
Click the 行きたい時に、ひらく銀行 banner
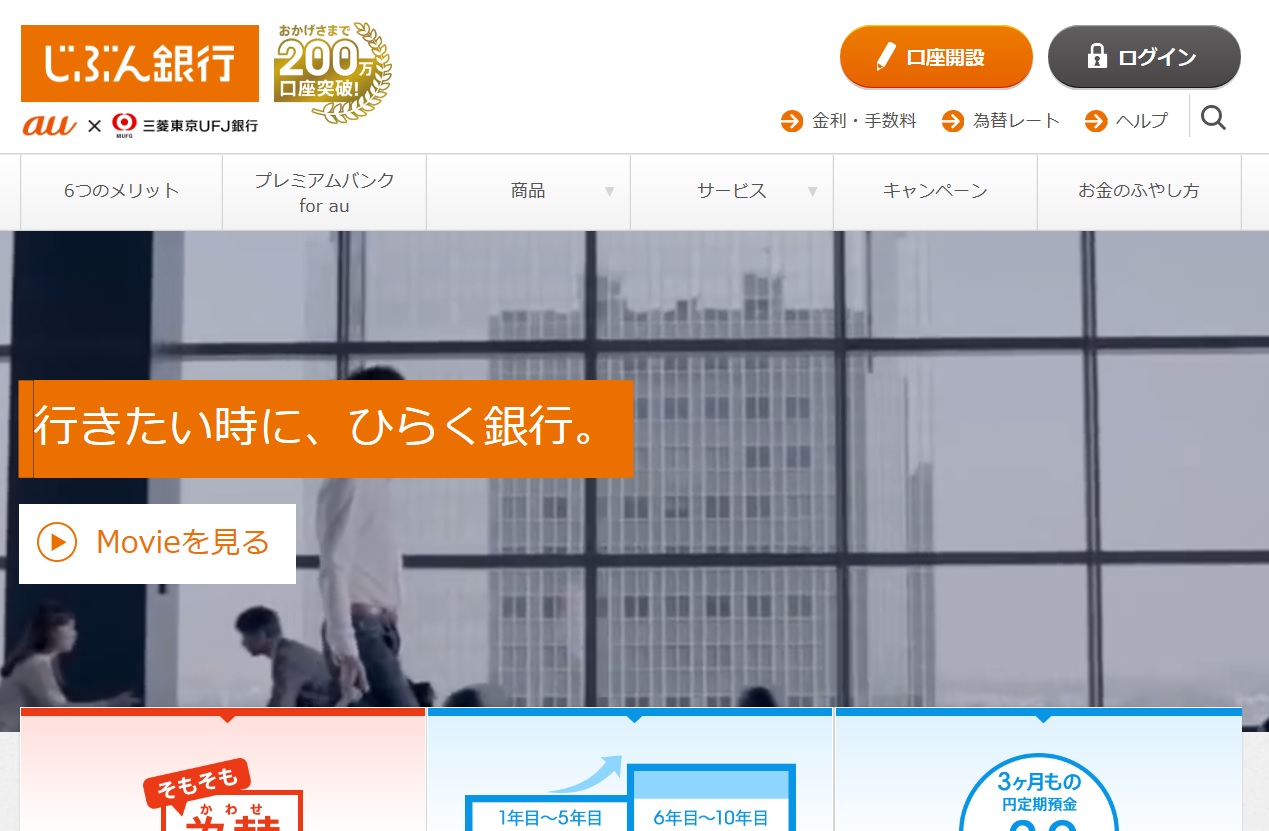[x=325, y=428]
